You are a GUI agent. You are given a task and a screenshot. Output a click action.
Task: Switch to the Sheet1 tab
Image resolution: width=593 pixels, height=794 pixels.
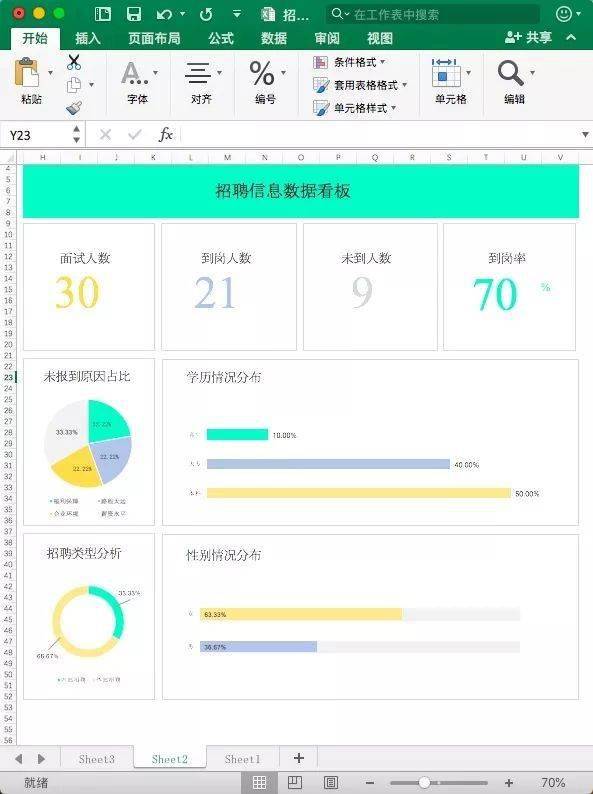click(243, 759)
